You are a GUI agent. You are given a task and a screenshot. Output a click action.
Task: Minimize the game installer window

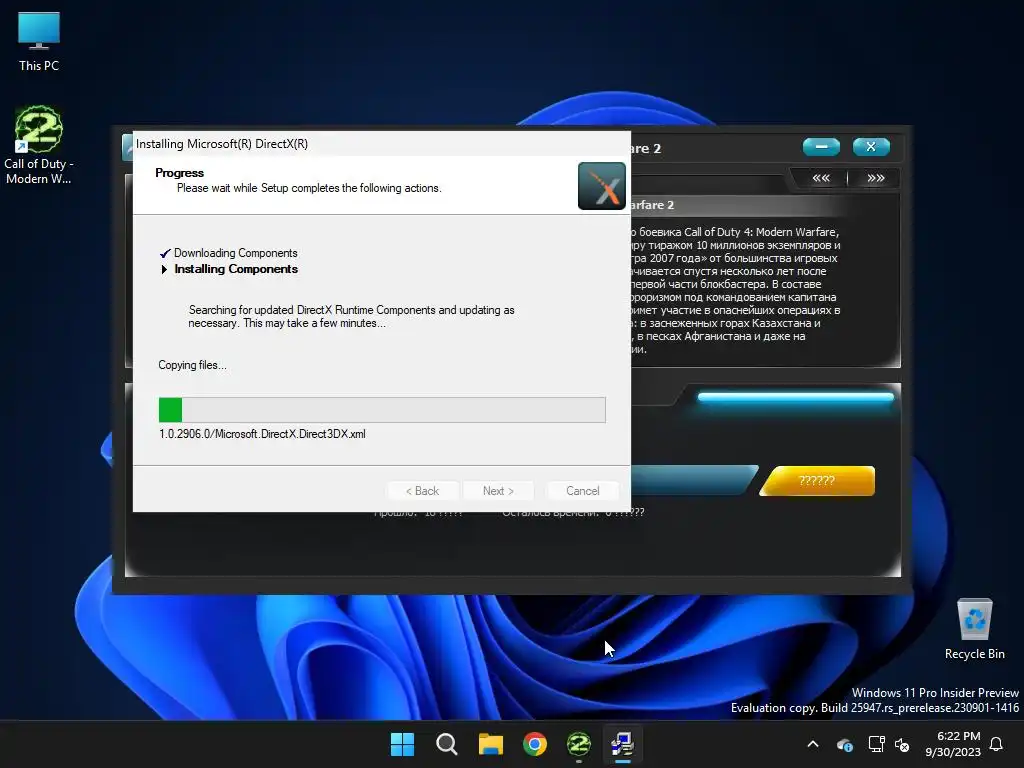(822, 147)
